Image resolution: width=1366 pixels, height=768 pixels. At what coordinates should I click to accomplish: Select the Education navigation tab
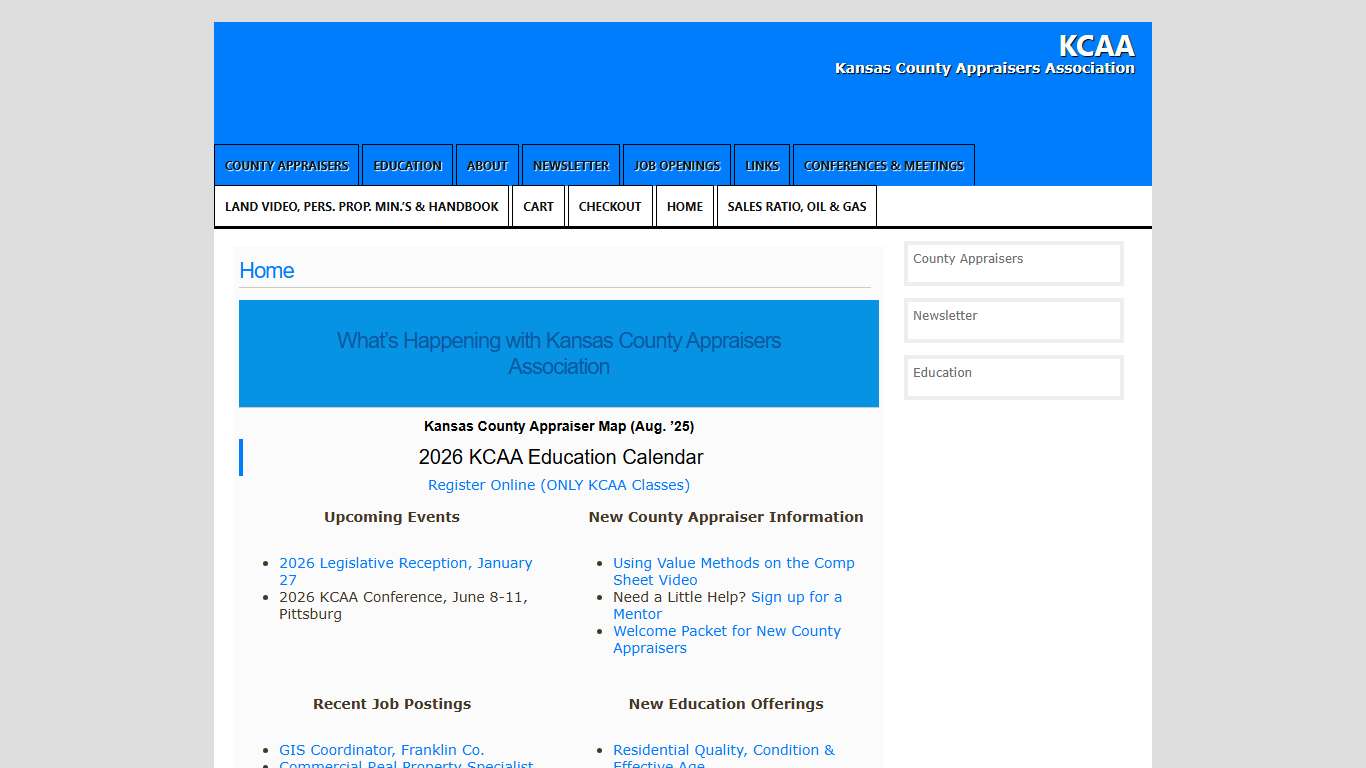coord(407,166)
